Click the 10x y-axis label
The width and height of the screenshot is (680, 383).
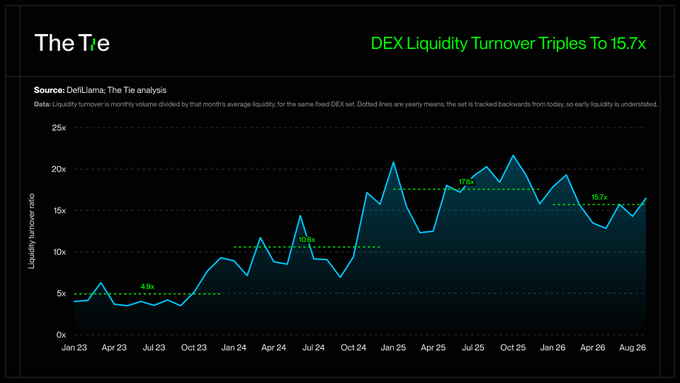[59, 252]
